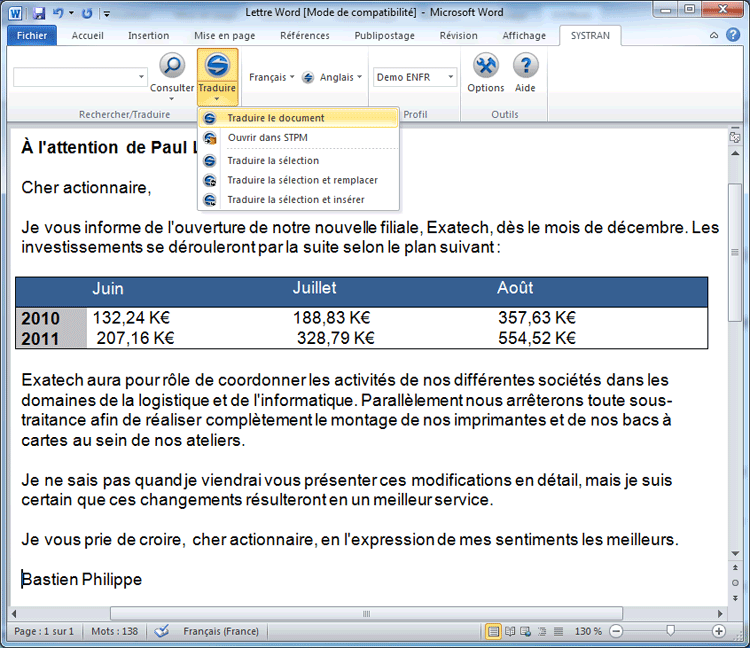Viewport: 750px width, 648px height.
Task: Undo the last action
Action: [x=58, y=13]
